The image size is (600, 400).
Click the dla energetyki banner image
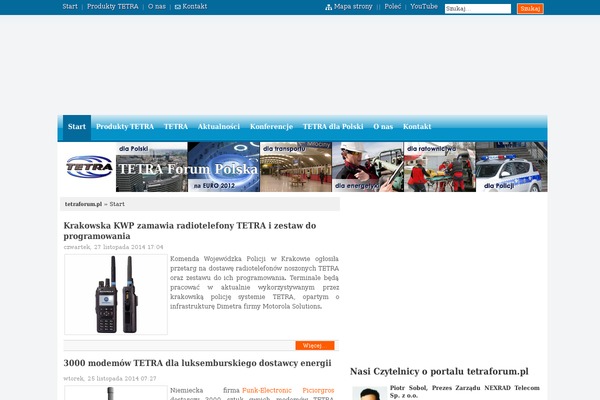[x=368, y=167]
